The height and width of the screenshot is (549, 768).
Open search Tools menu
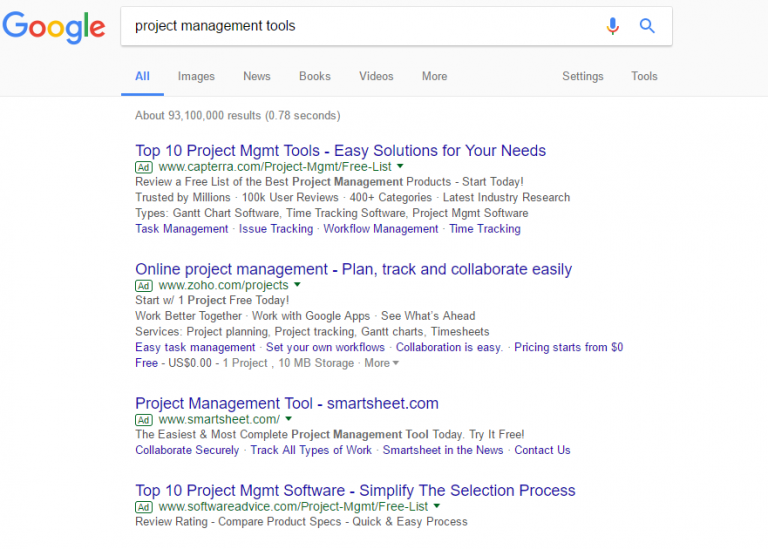click(x=644, y=76)
